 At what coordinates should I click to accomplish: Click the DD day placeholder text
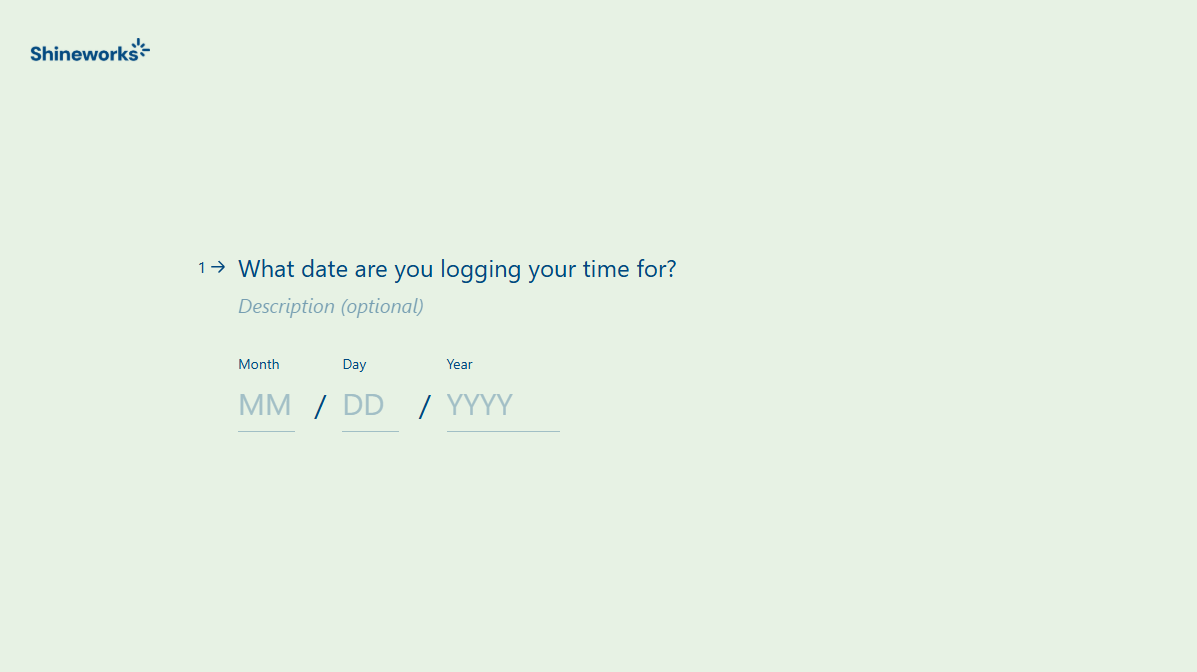point(364,405)
